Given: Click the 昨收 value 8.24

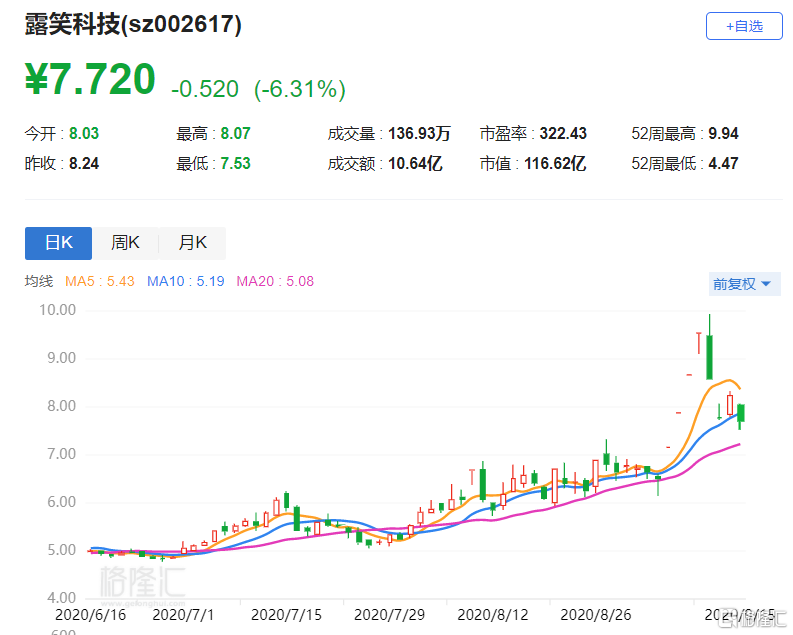Looking at the screenshot, I should click(84, 163).
